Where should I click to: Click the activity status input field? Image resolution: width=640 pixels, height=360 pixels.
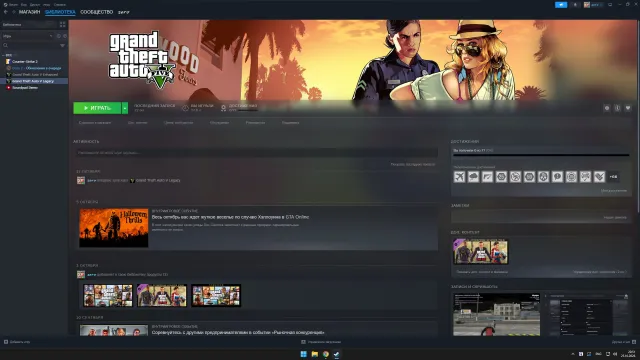pos(257,153)
